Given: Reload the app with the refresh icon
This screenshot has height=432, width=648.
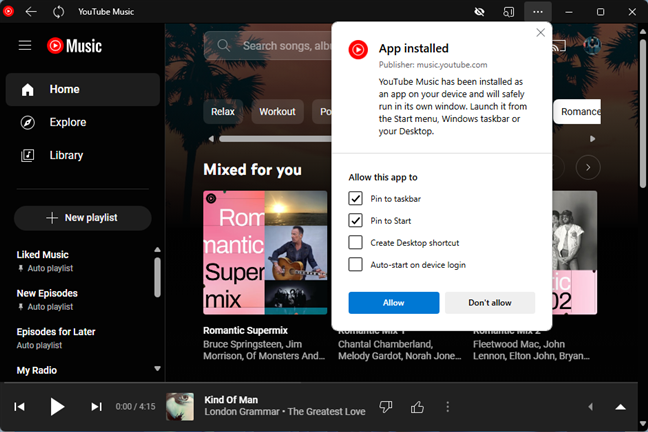Looking at the screenshot, I should (58, 12).
